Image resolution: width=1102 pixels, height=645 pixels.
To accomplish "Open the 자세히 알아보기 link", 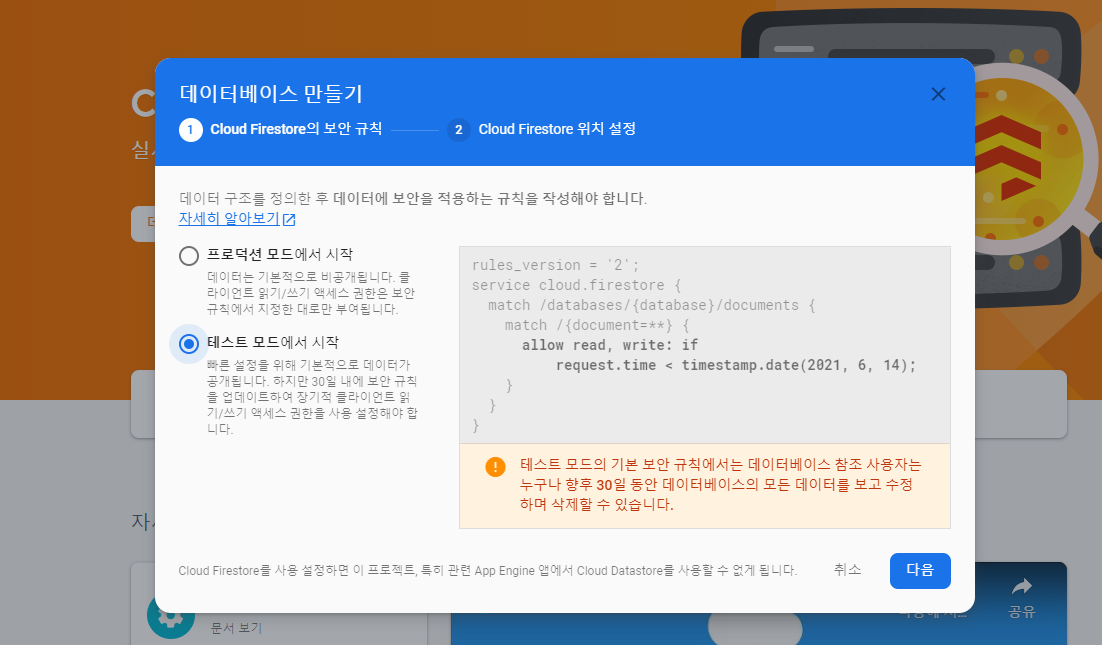I will [229, 219].
